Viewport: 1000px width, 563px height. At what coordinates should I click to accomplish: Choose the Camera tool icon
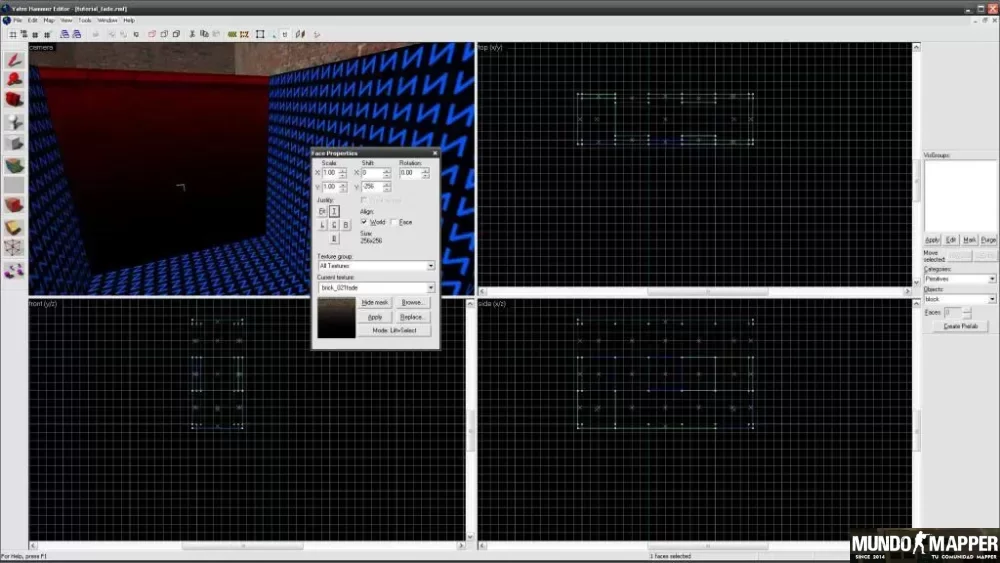[14, 100]
